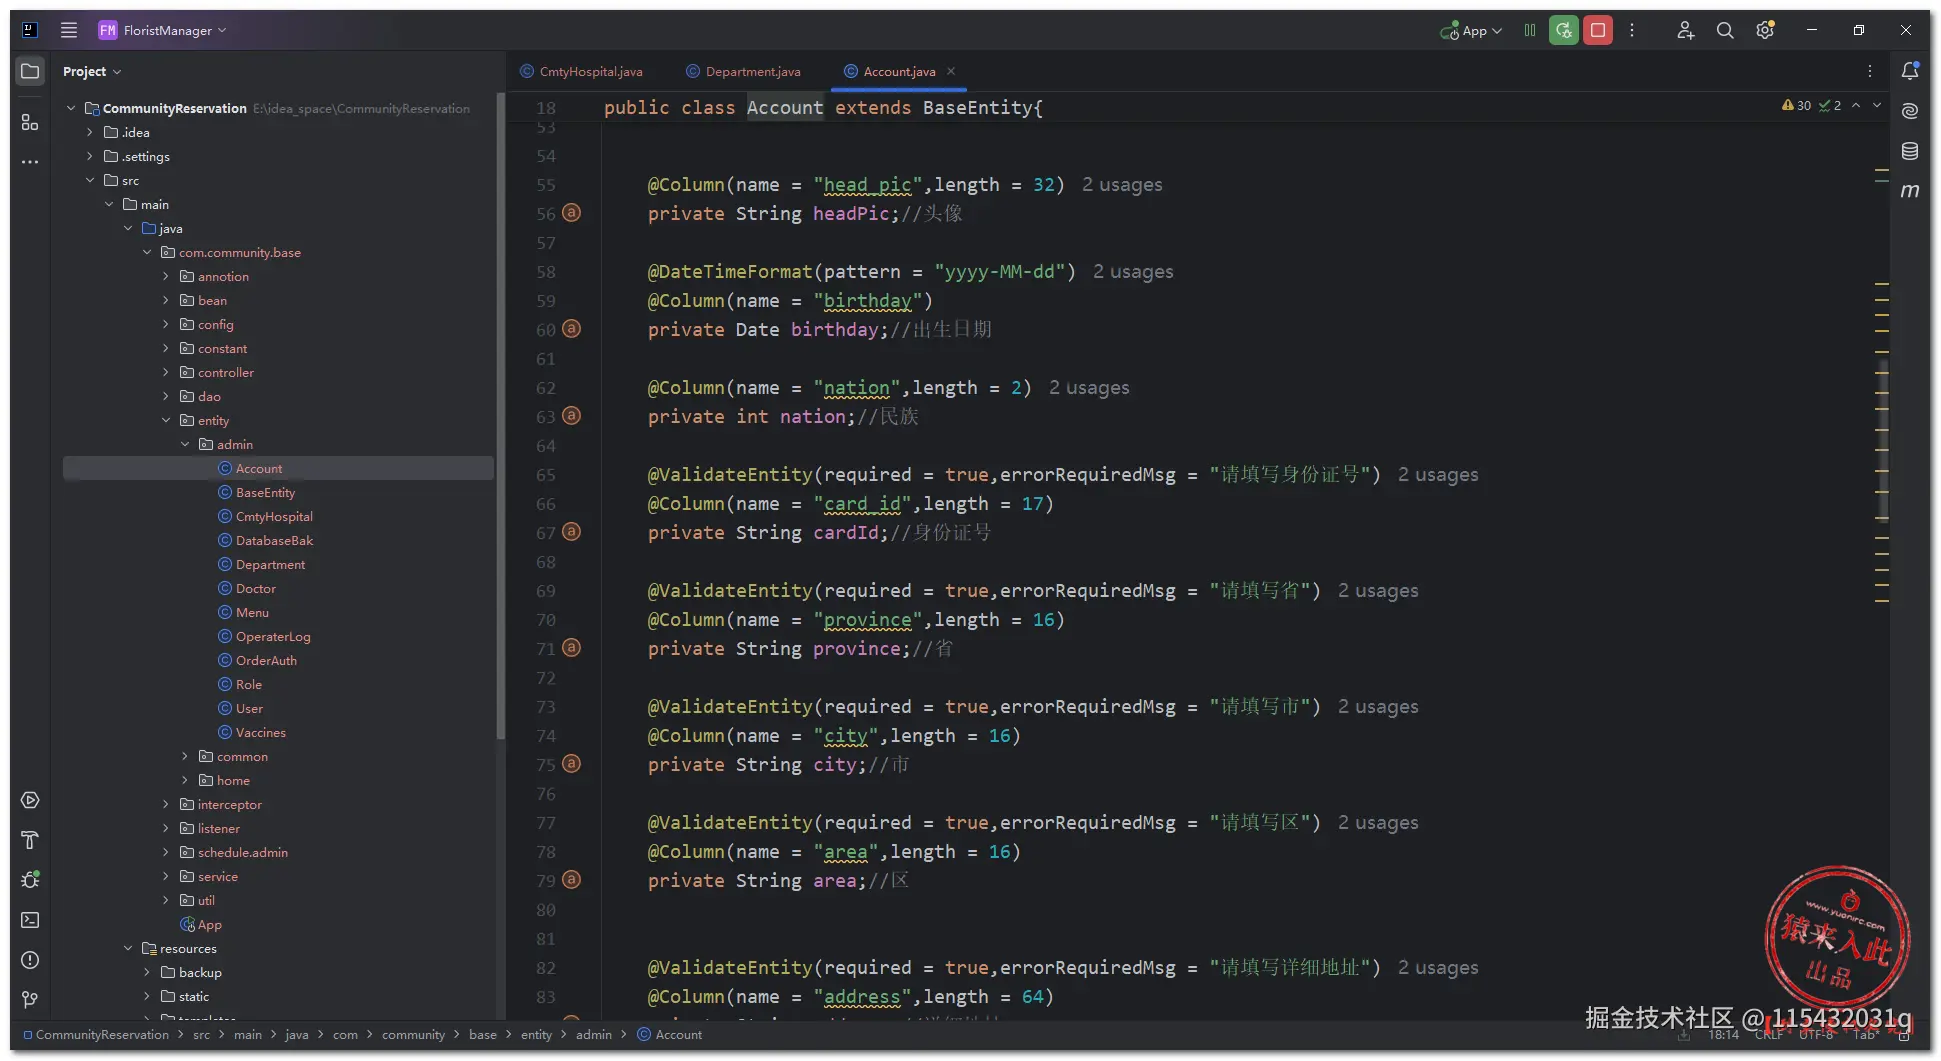Open the App run configuration dropdown
Screen dimensions: 1941x1061
[1472, 30]
